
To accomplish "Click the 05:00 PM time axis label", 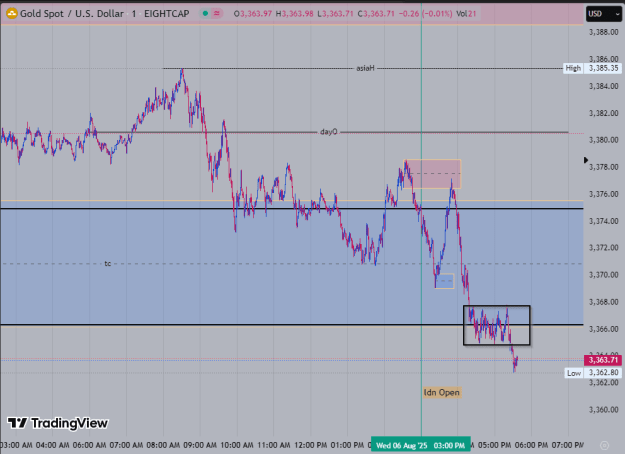I will click(494, 445).
